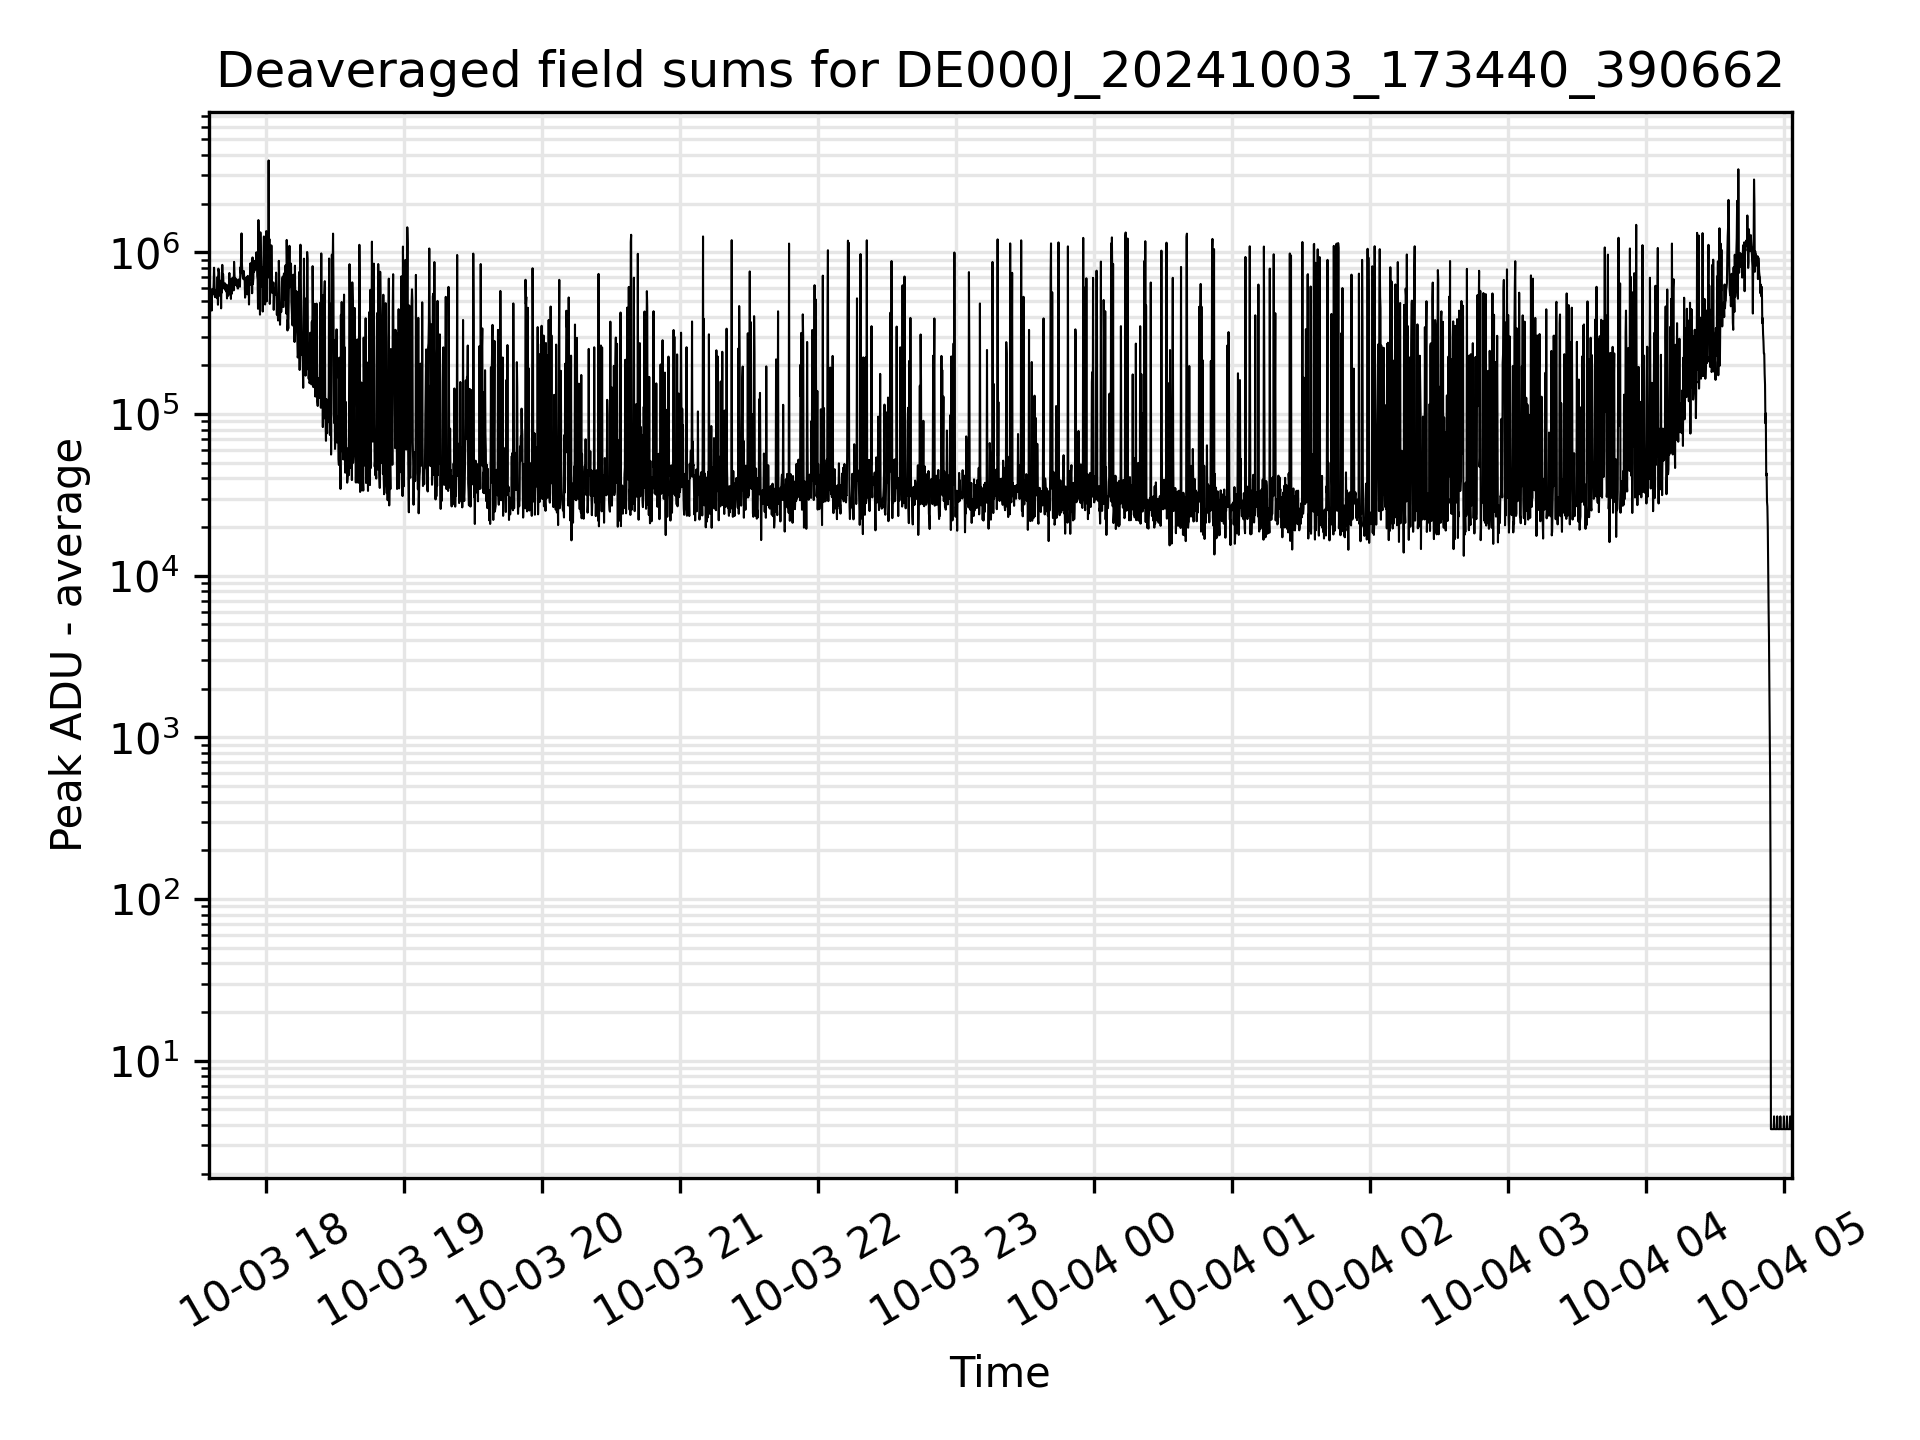The width and height of the screenshot is (1920, 1440).
Task: Click the y tick label 10^2
Action: tap(146, 898)
